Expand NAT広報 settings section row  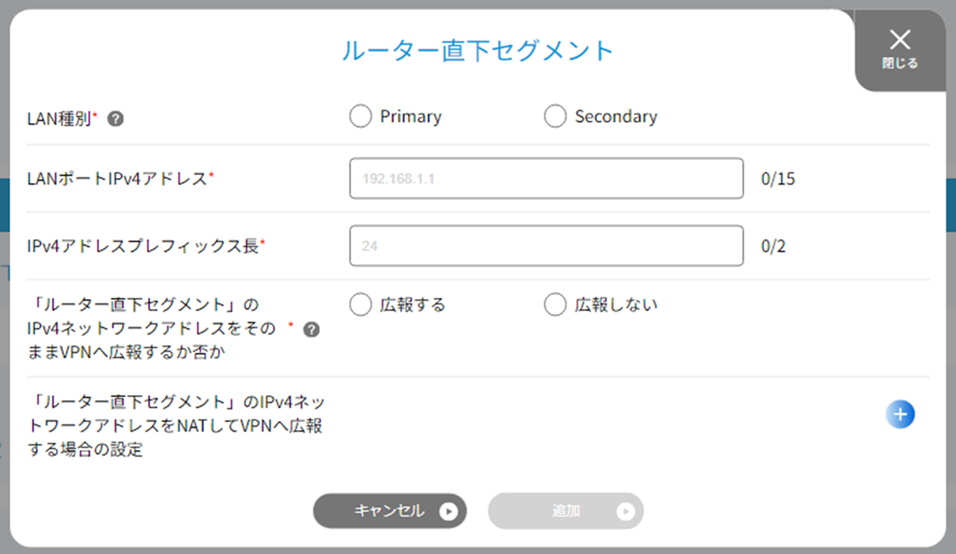pos(477,425)
